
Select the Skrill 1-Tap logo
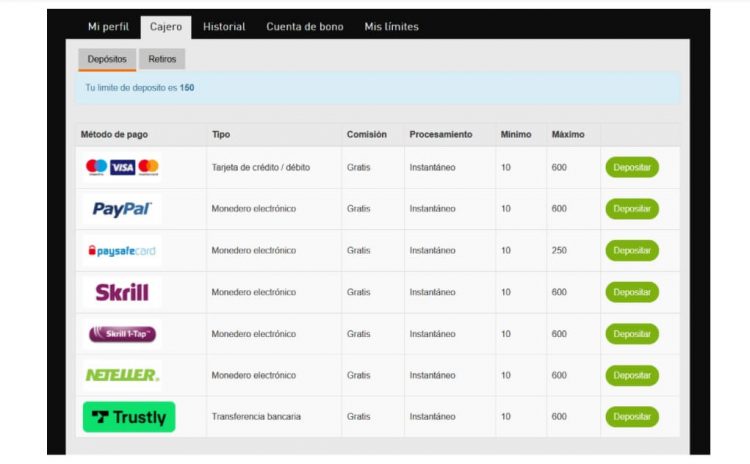[x=122, y=334]
